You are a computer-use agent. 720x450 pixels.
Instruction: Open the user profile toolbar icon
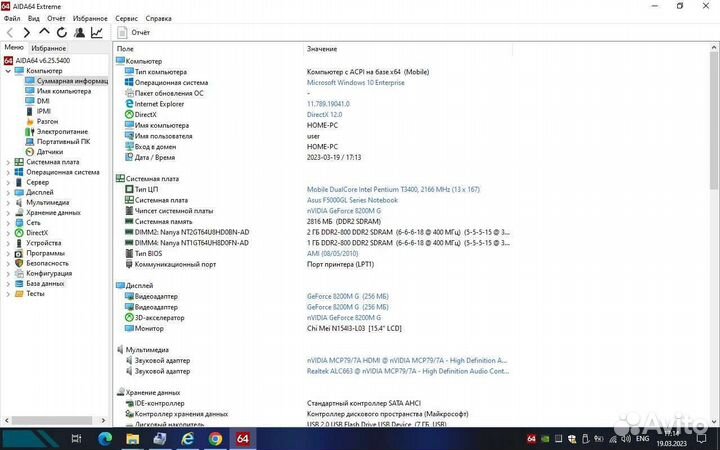[79, 33]
